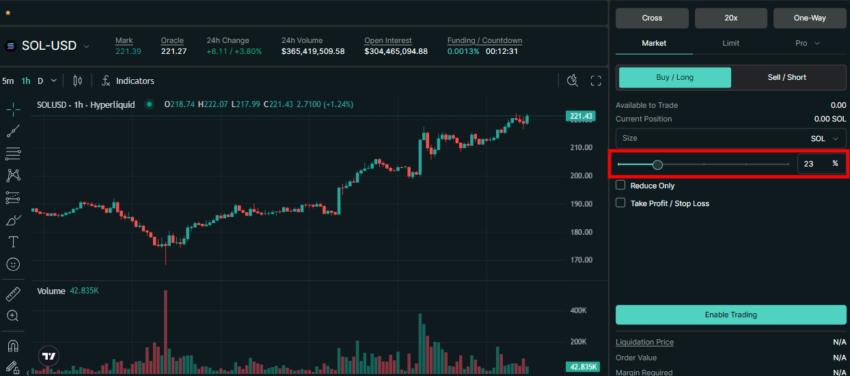Select the 5m timeframe
Viewport: 850px width, 376px height.
point(8,81)
